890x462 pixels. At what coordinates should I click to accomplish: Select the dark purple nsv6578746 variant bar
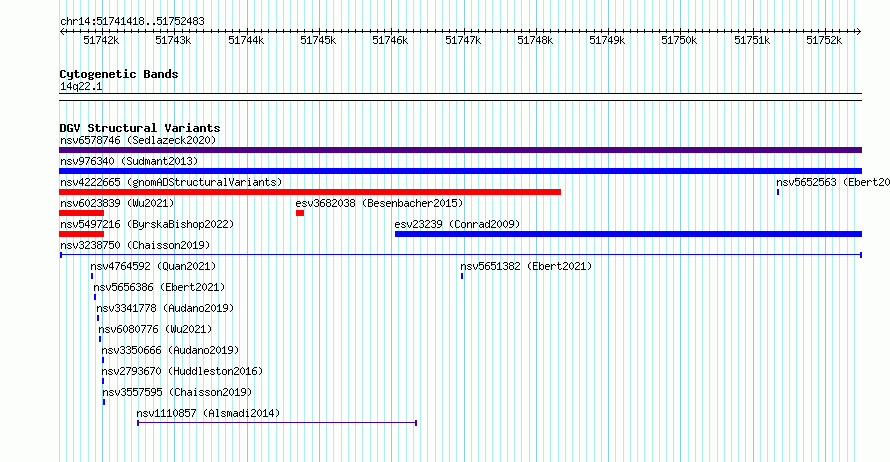[x=460, y=150]
